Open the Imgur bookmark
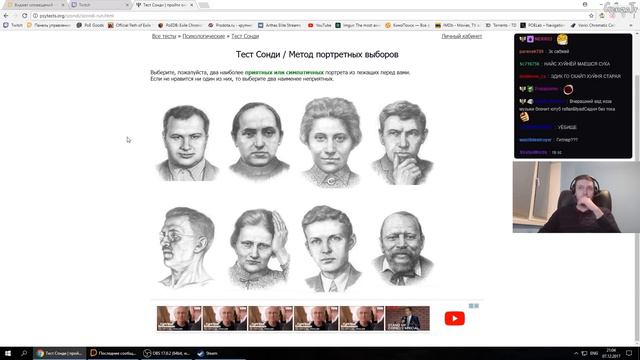Viewport: 640px width, 360px height. pos(358,25)
